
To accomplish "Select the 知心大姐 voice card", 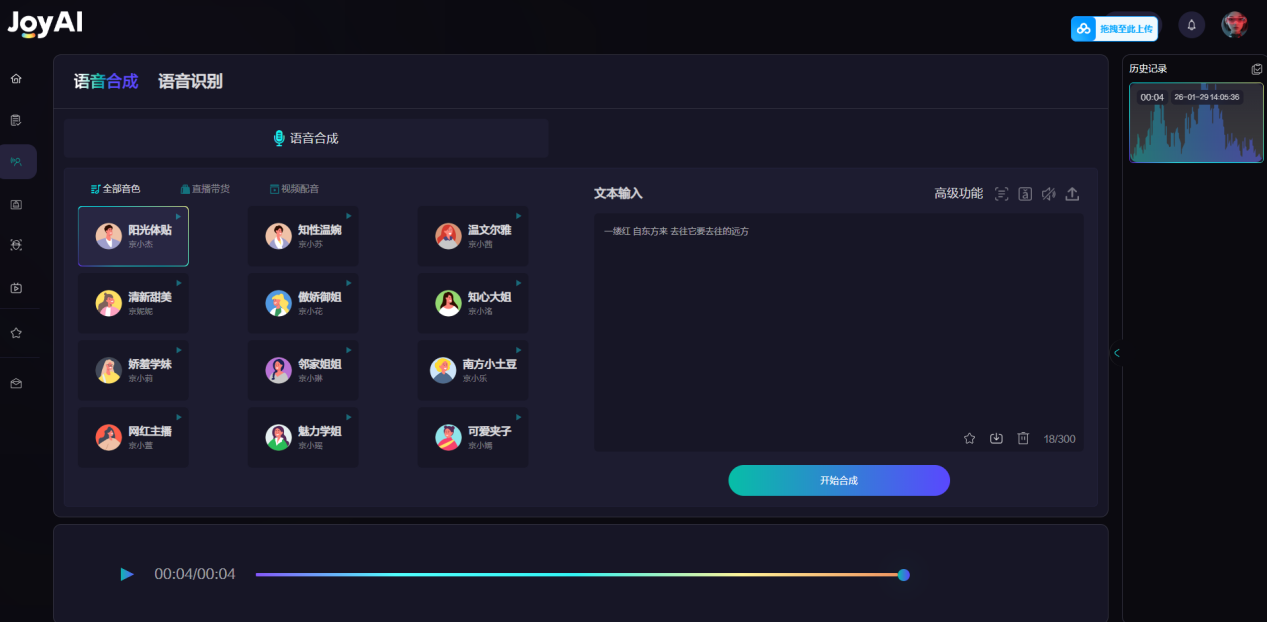I will [473, 303].
